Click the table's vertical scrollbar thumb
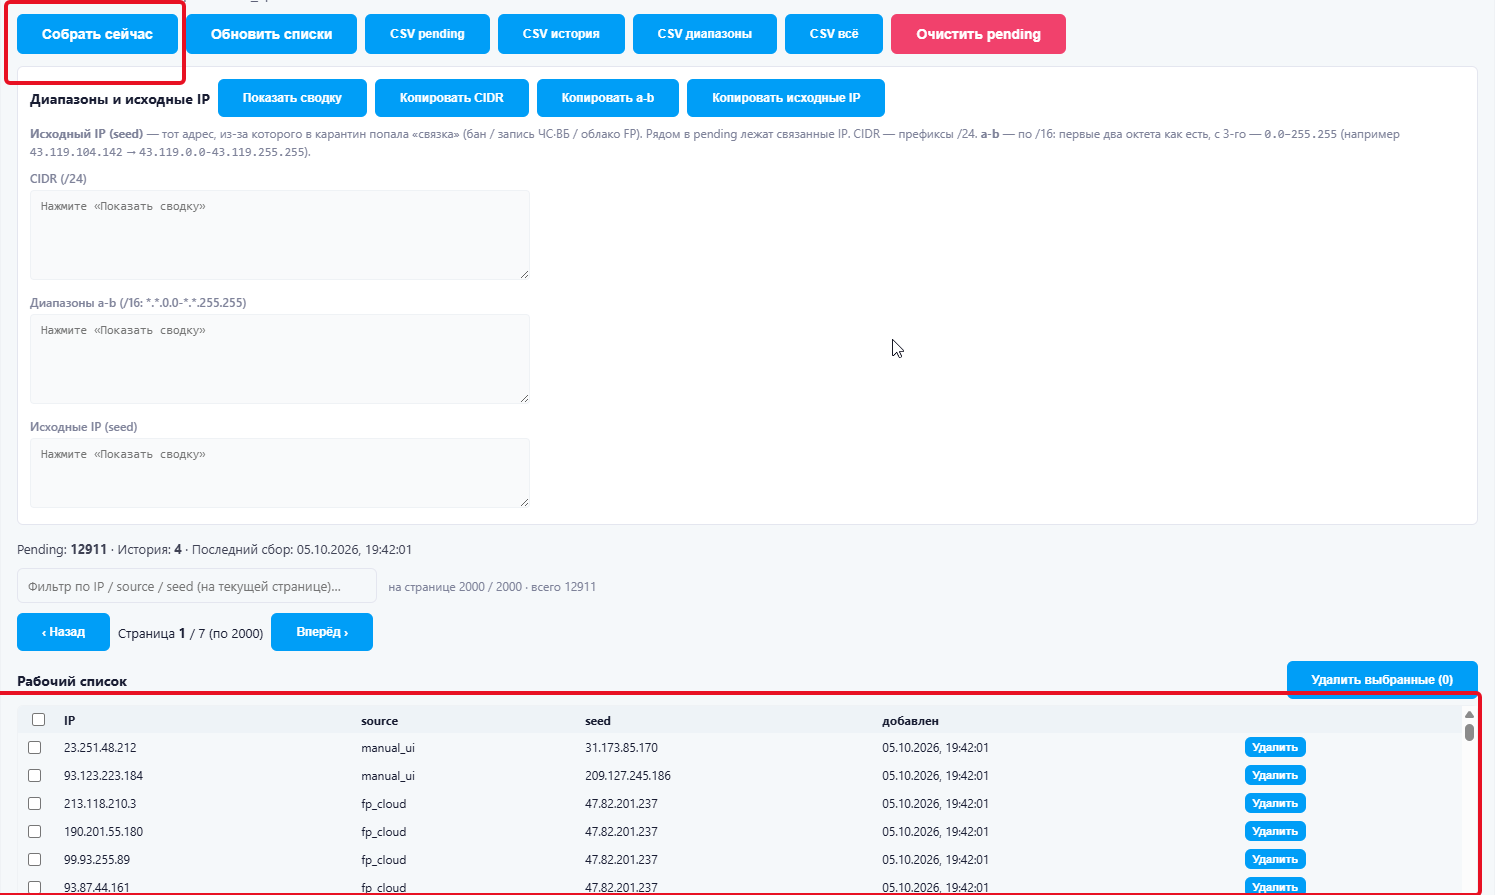Screen dimensions: 1495x895 coord(1469,732)
